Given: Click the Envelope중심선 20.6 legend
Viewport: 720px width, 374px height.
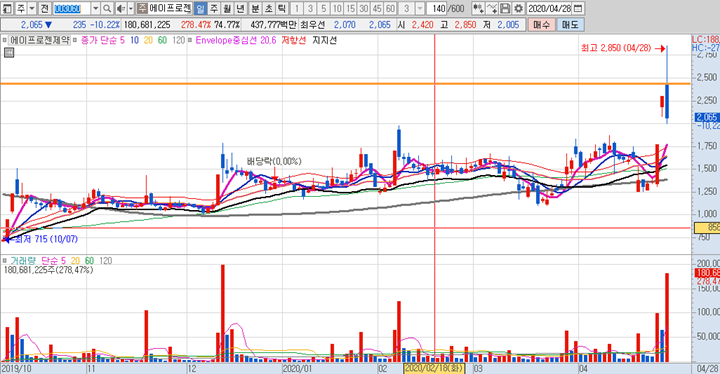Looking at the screenshot, I should pos(236,40).
